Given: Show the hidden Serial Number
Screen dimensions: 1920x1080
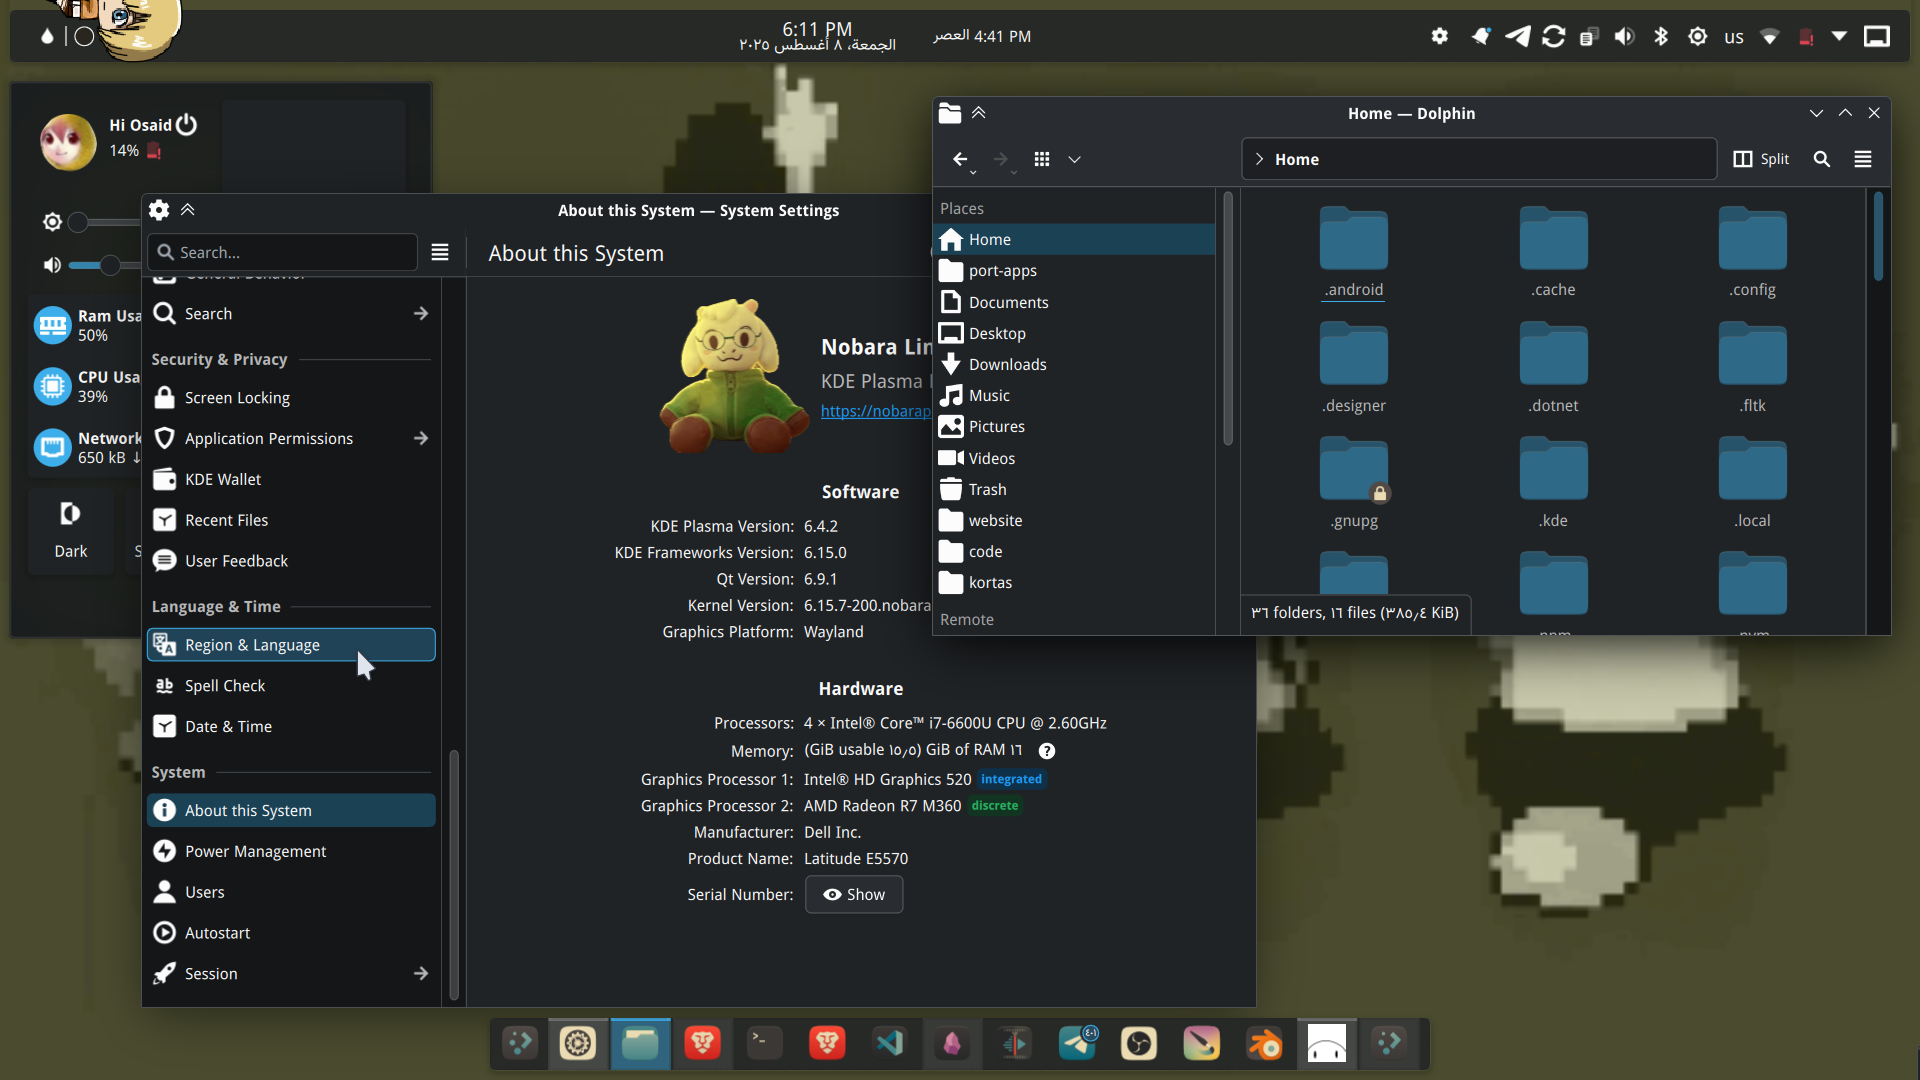Looking at the screenshot, I should tap(854, 895).
